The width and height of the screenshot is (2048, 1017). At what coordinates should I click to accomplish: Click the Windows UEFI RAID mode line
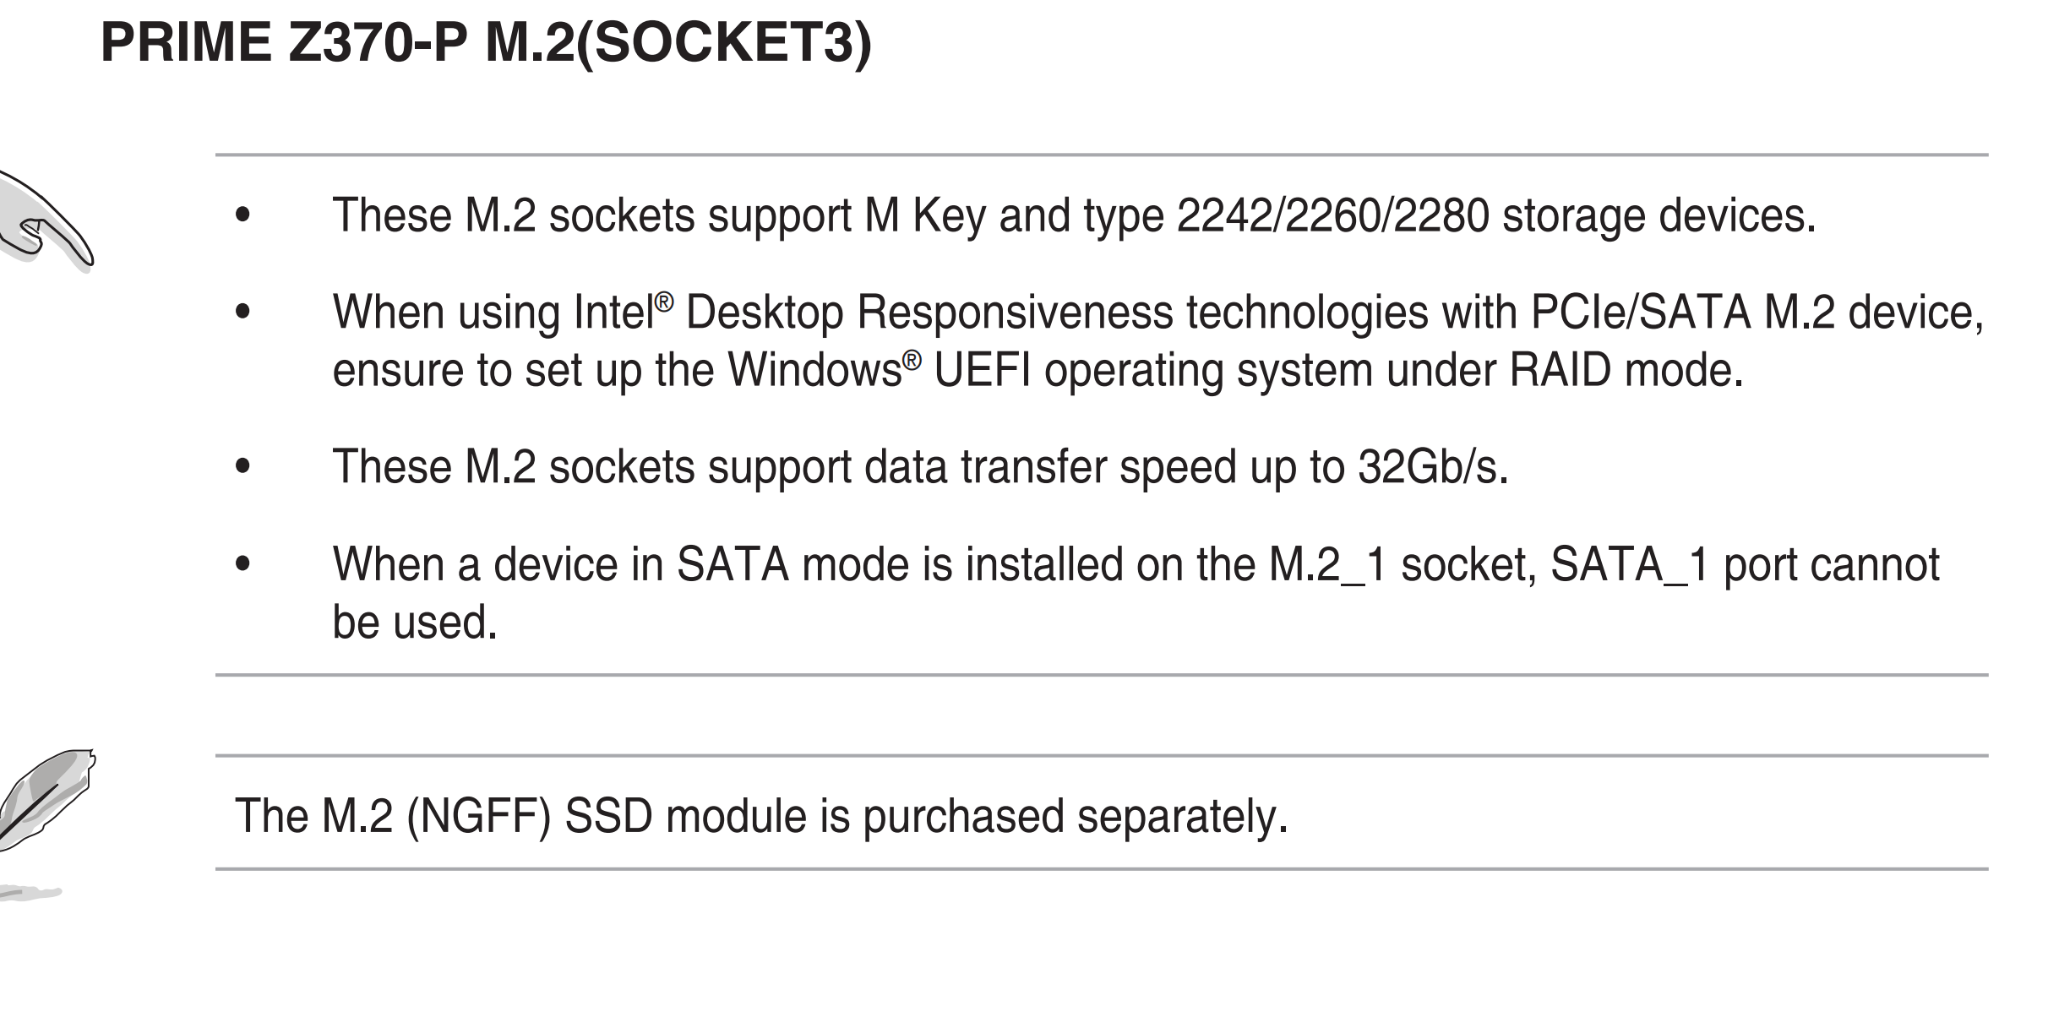1038,371
